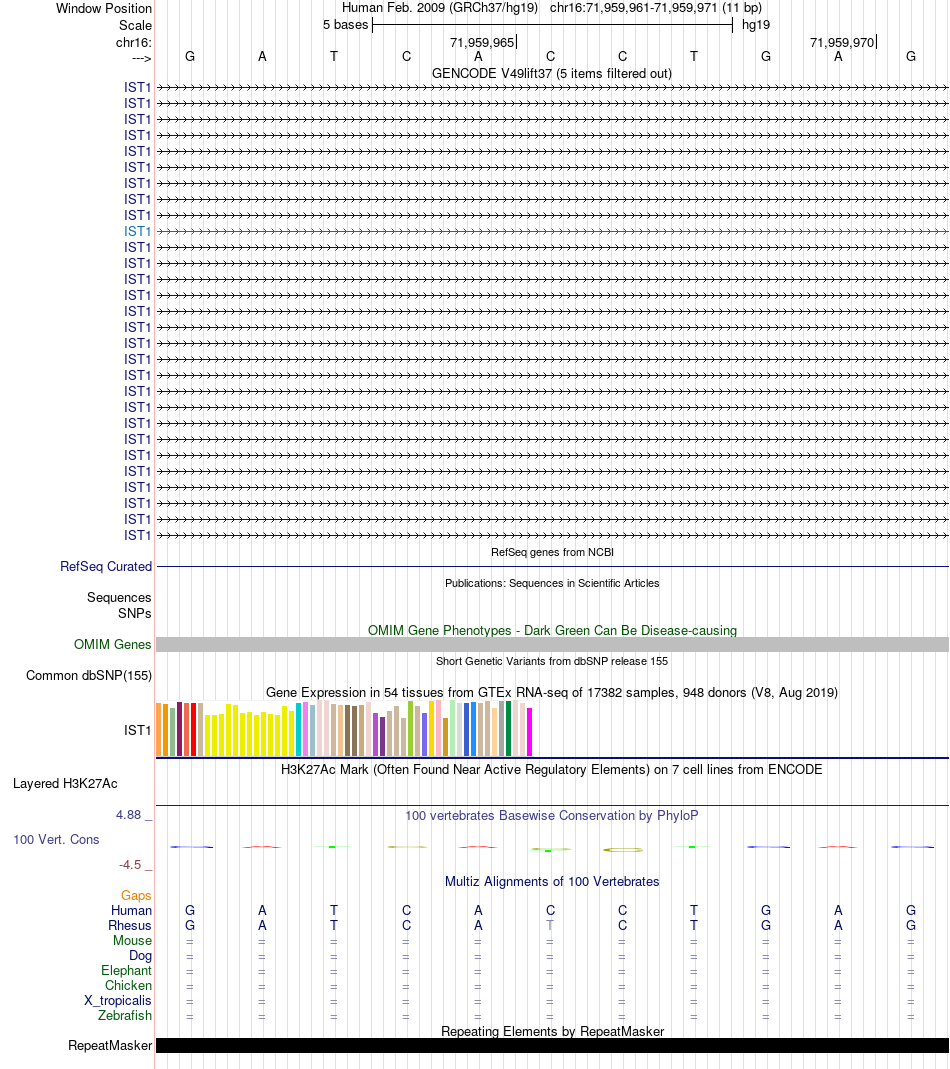Click the Dog species label
950x1069 pixels.
coord(140,956)
